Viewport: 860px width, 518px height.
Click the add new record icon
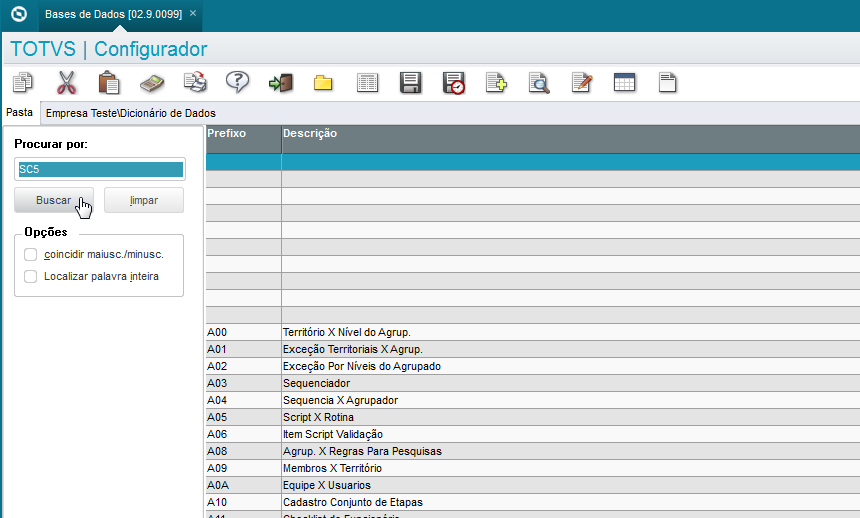[496, 83]
